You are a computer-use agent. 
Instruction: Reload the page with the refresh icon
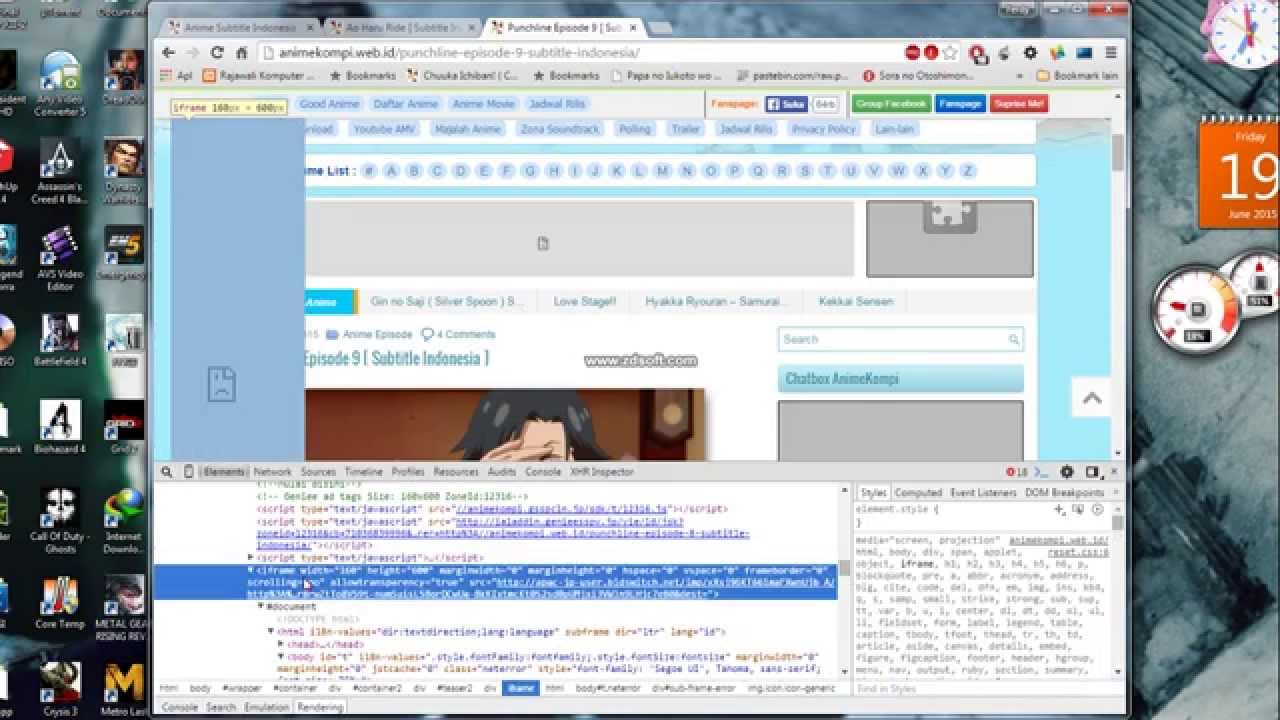(217, 53)
